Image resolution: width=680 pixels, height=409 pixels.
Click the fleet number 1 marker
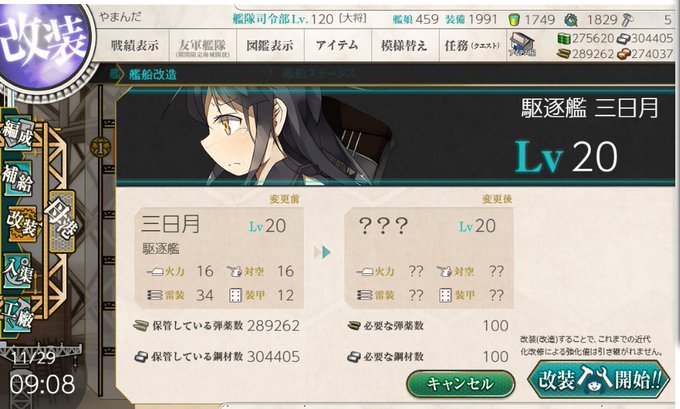click(x=101, y=148)
